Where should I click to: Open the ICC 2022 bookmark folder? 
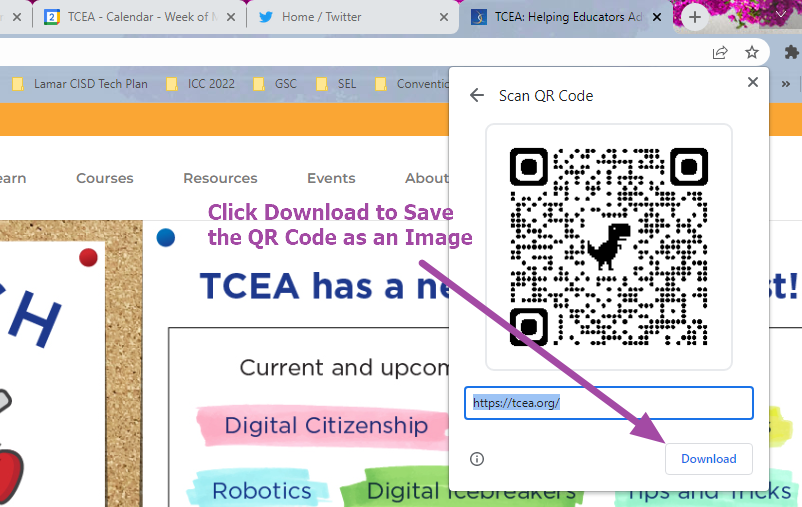201,83
